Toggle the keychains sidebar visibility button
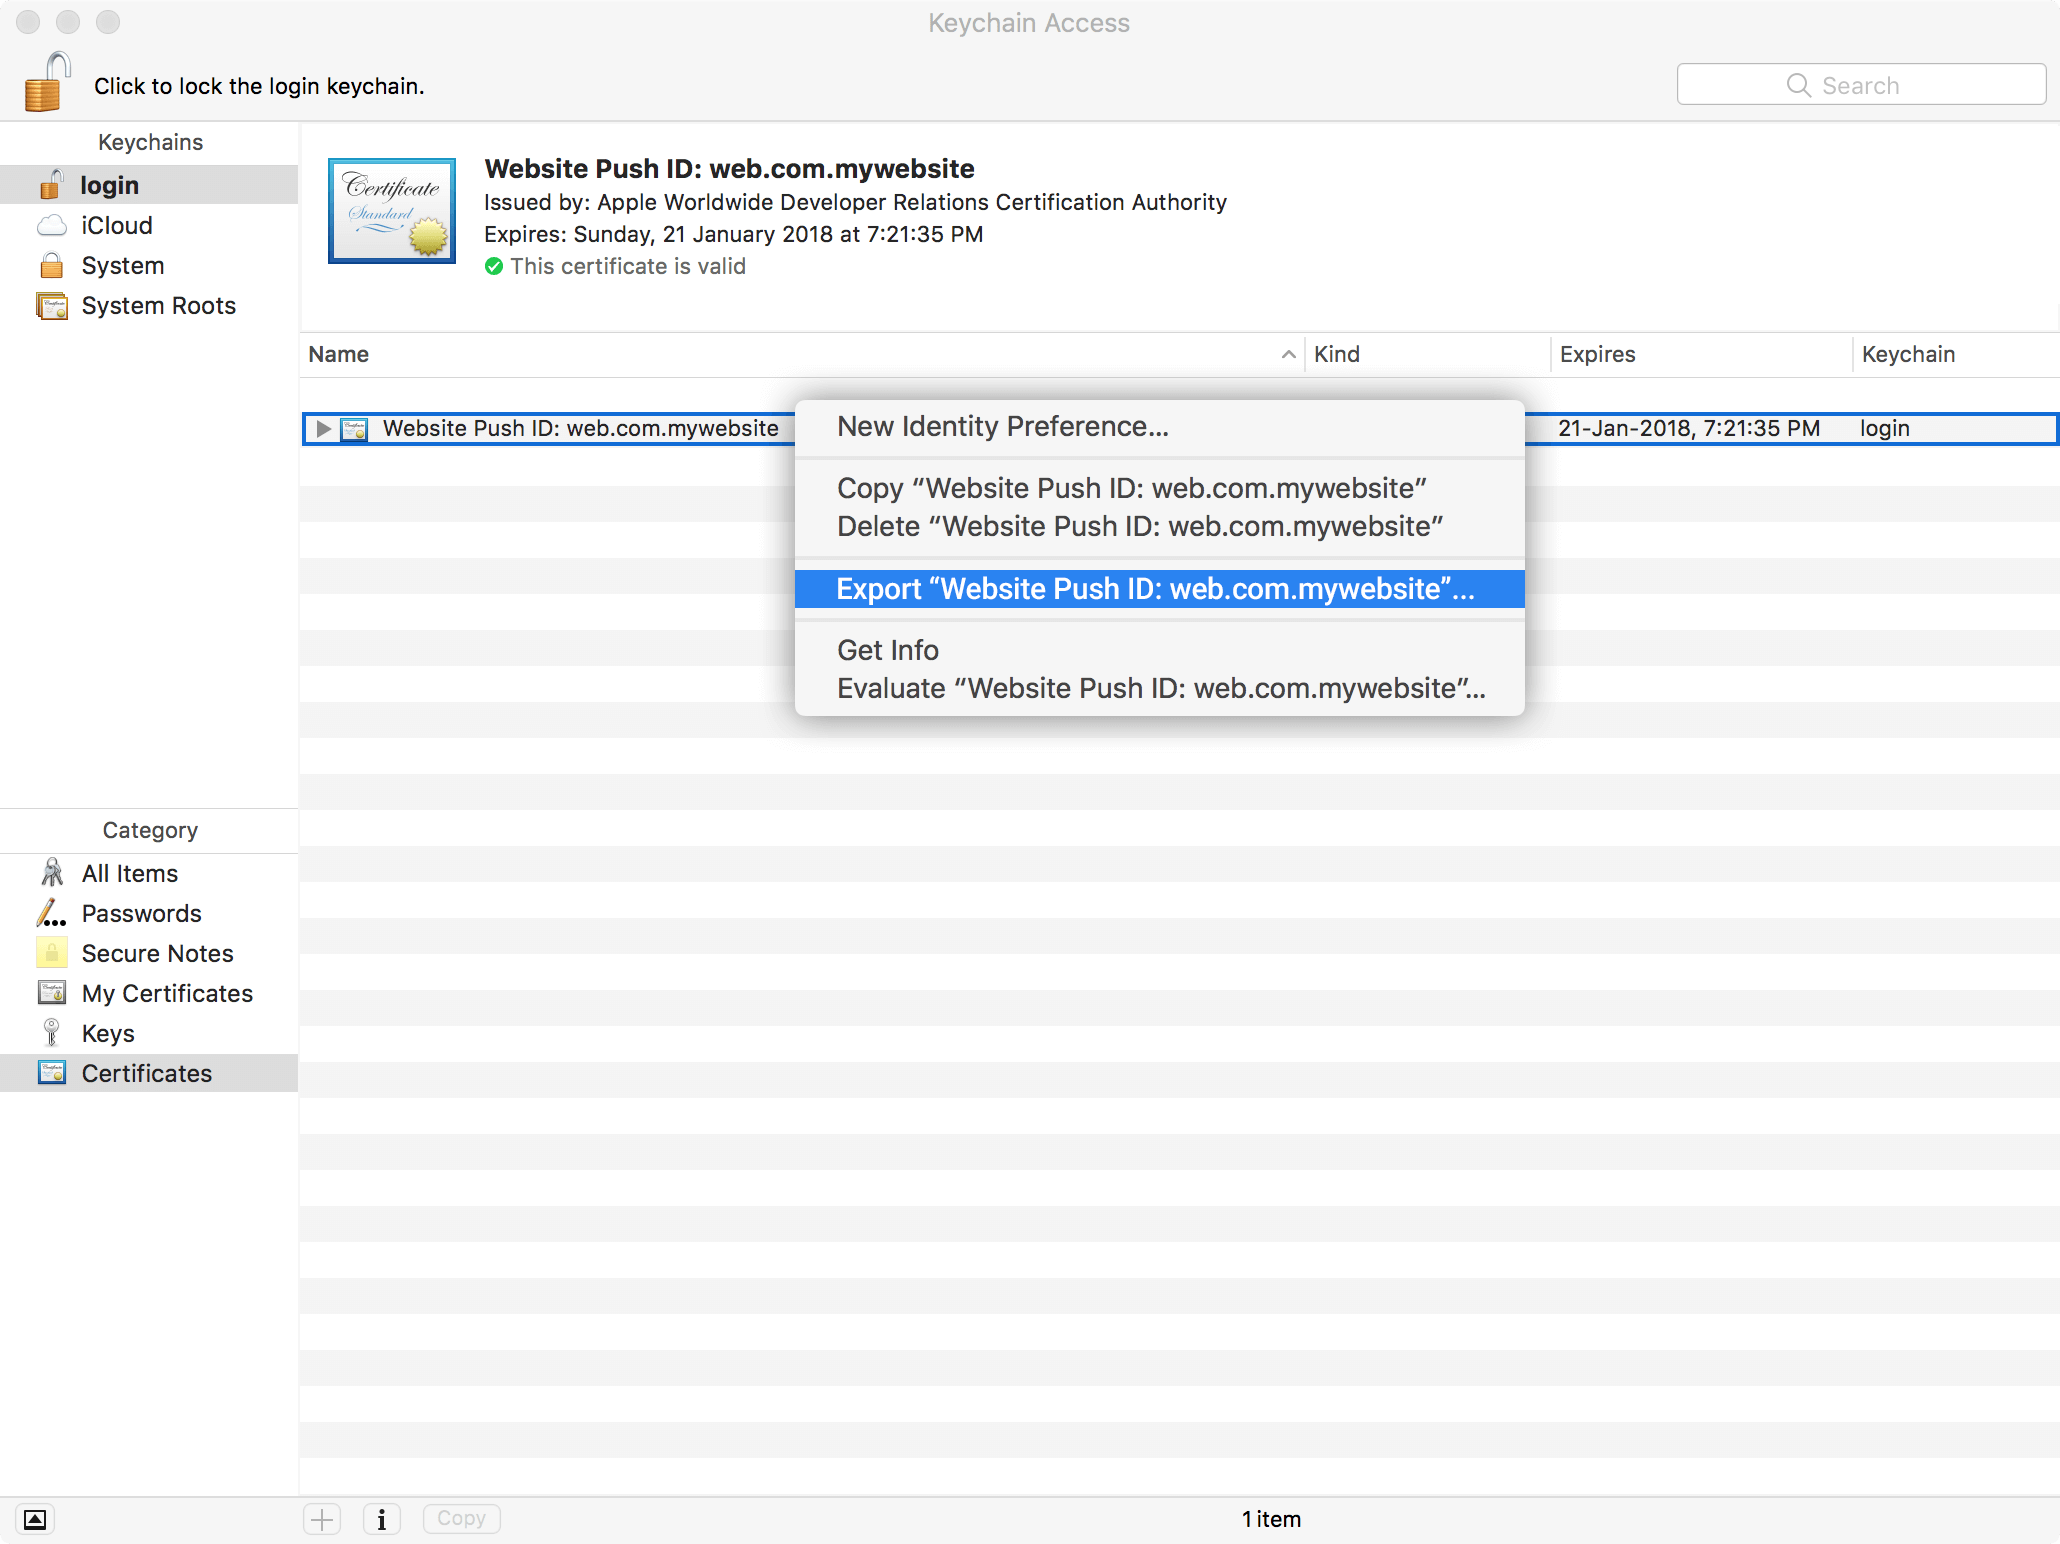The width and height of the screenshot is (2060, 1544). (x=35, y=1520)
